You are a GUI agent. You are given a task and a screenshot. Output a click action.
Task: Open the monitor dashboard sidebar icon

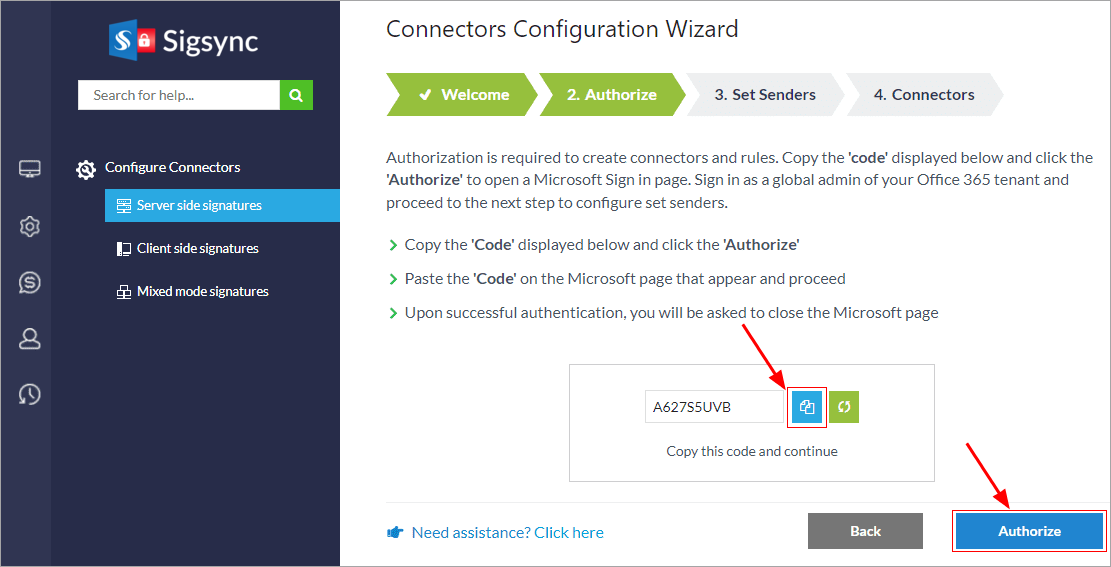pos(30,169)
